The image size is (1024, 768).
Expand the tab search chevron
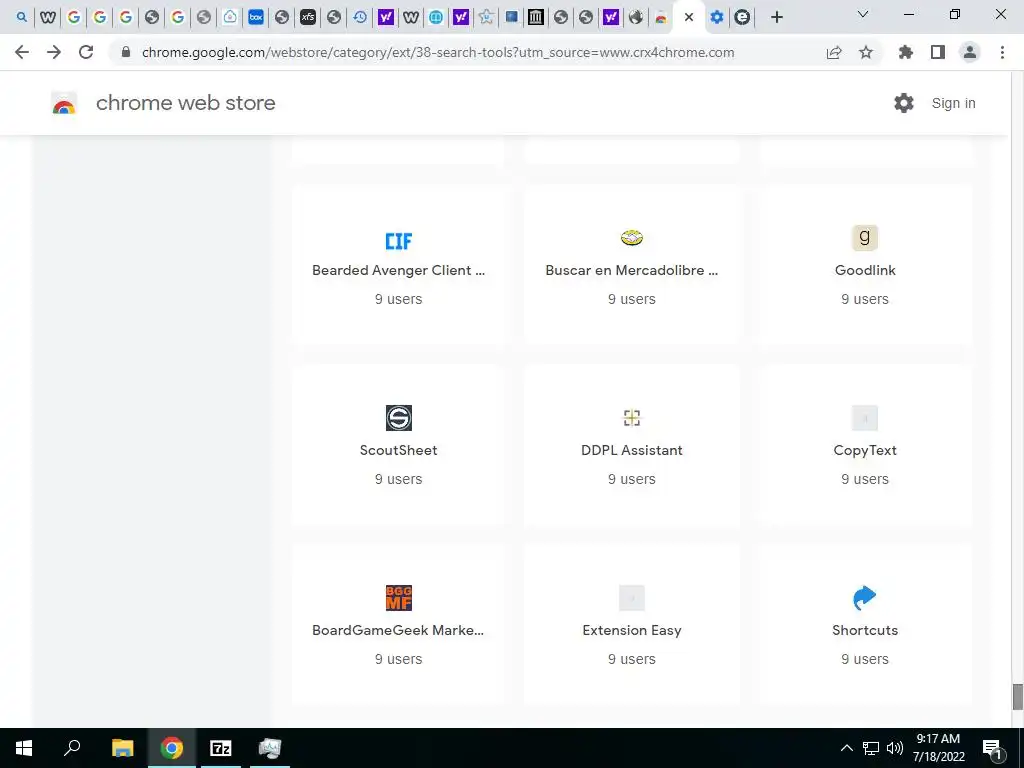(x=863, y=14)
